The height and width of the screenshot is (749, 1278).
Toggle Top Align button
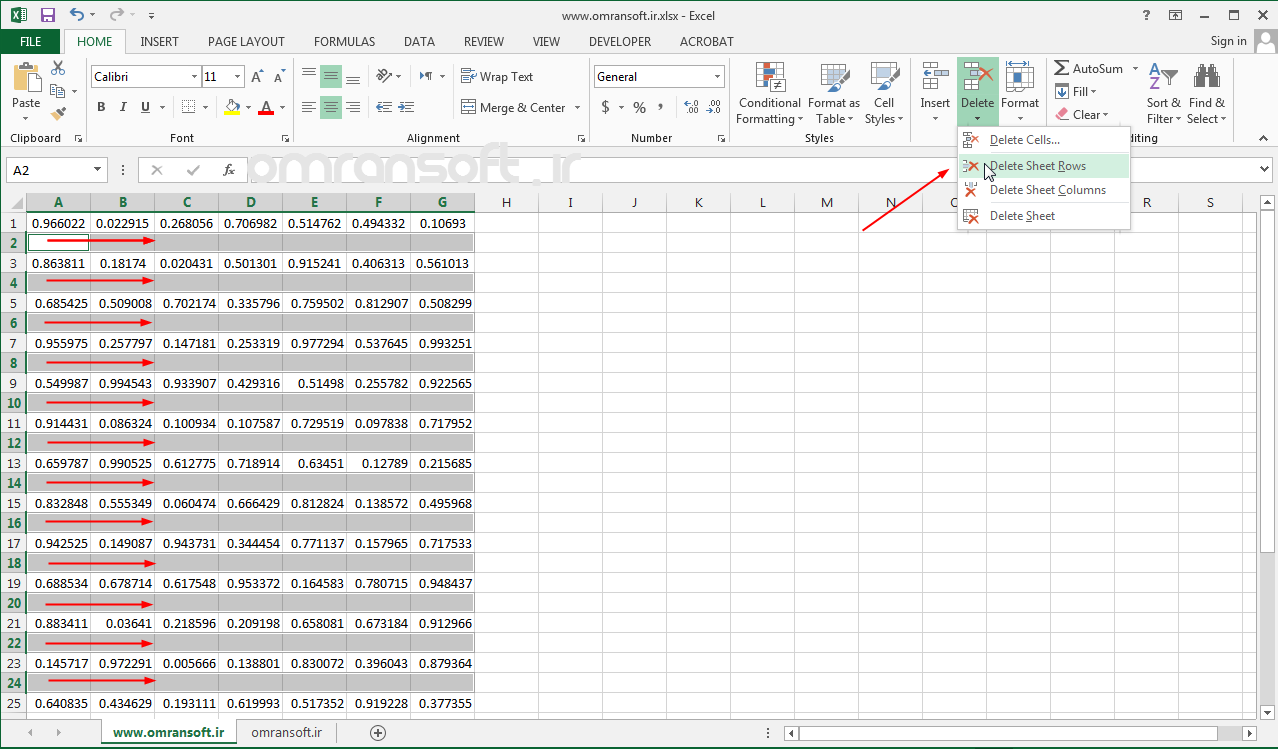[309, 76]
